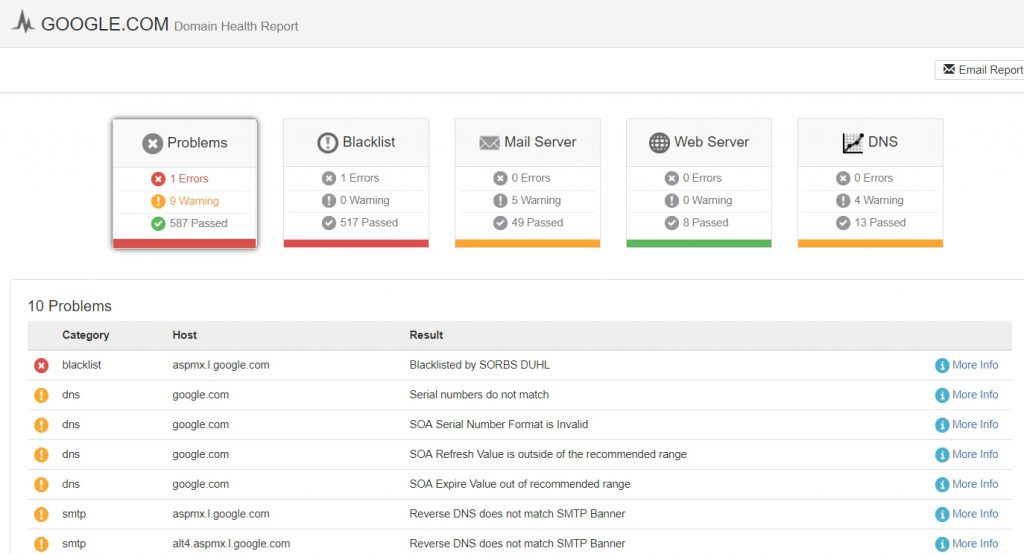The width and height of the screenshot is (1024, 554).
Task: Click 'Blacklisted by SORBS DUHL' result text
Action: click(479, 365)
